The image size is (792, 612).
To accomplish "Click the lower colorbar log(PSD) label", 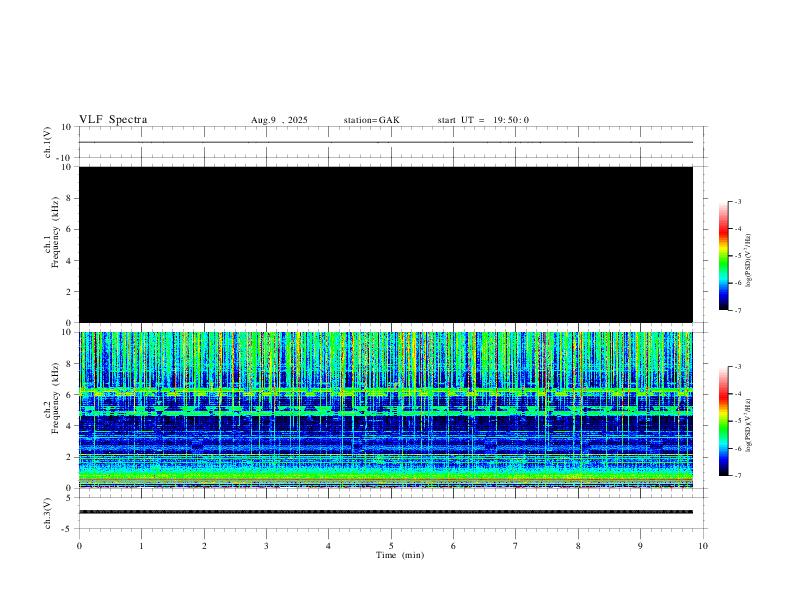I will pyautogui.click(x=748, y=421).
